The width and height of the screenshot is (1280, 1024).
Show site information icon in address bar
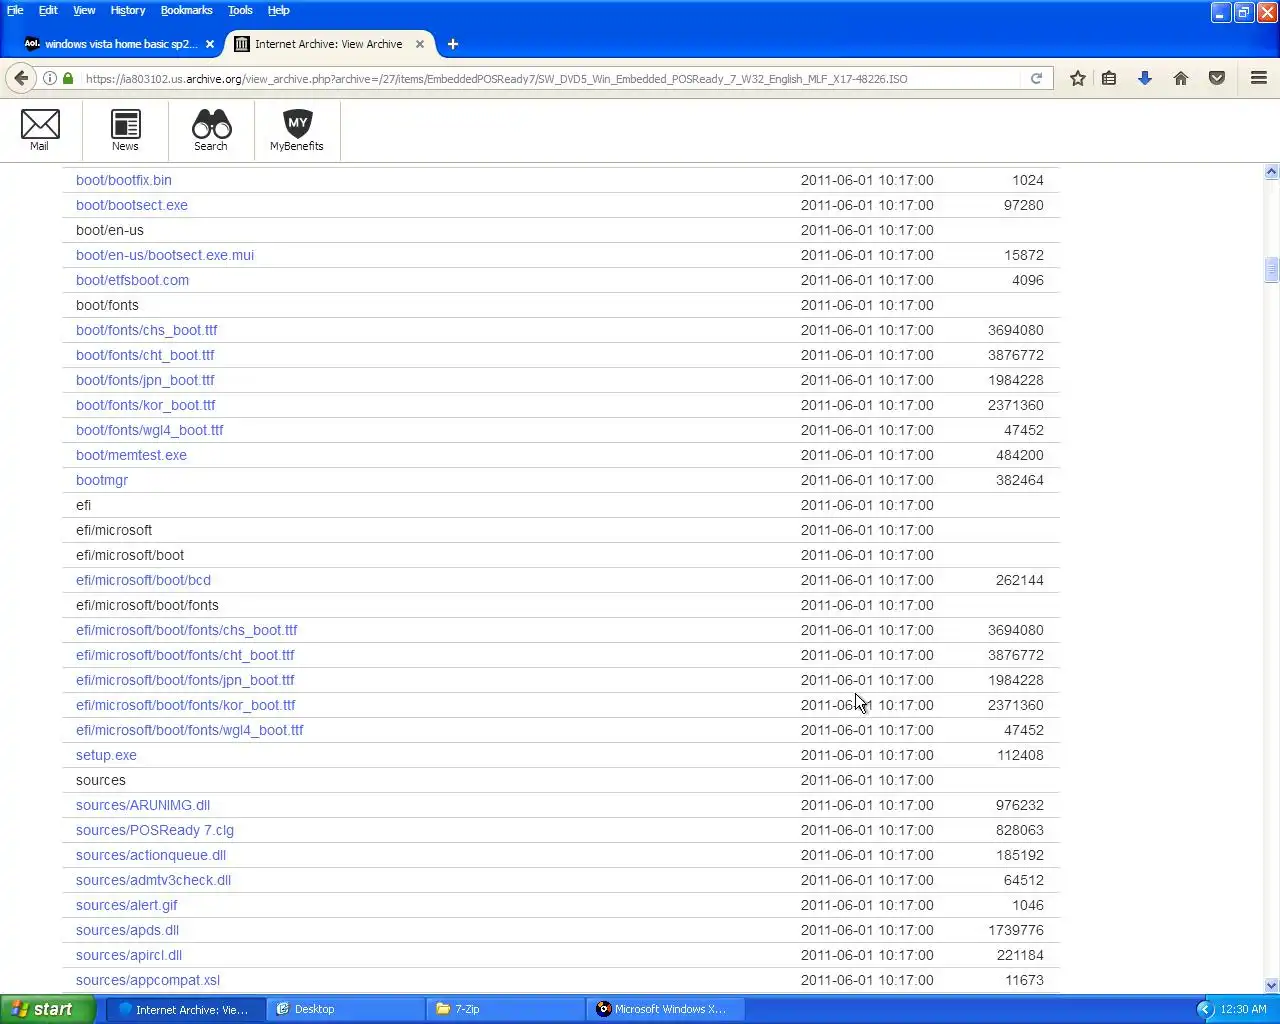[x=49, y=78]
